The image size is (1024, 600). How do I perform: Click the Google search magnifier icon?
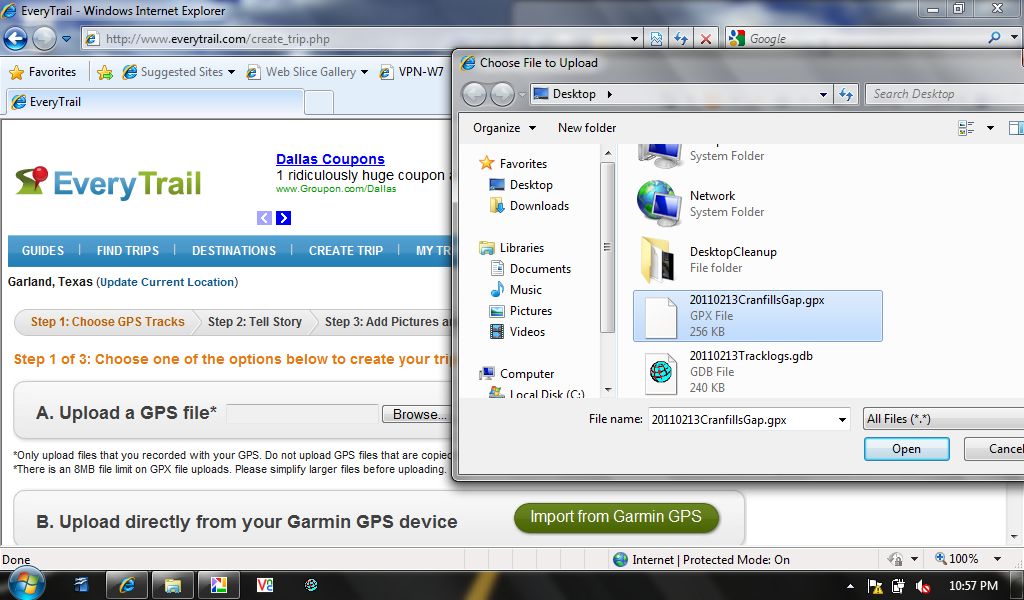pos(994,38)
